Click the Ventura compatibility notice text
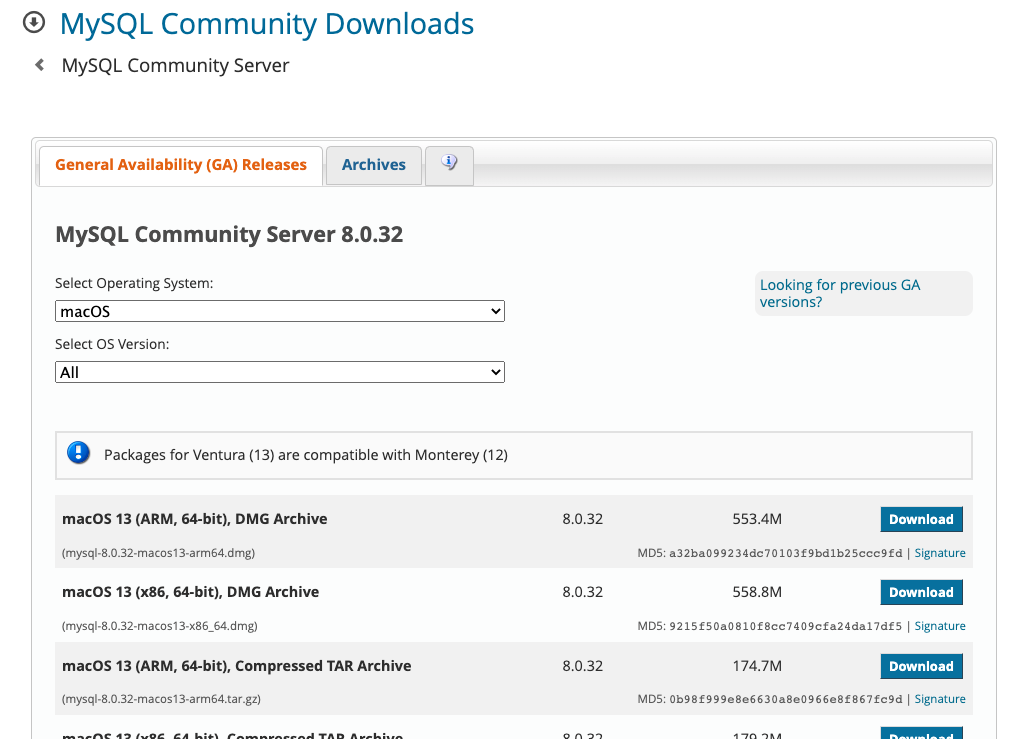1019x739 pixels. [x=305, y=455]
